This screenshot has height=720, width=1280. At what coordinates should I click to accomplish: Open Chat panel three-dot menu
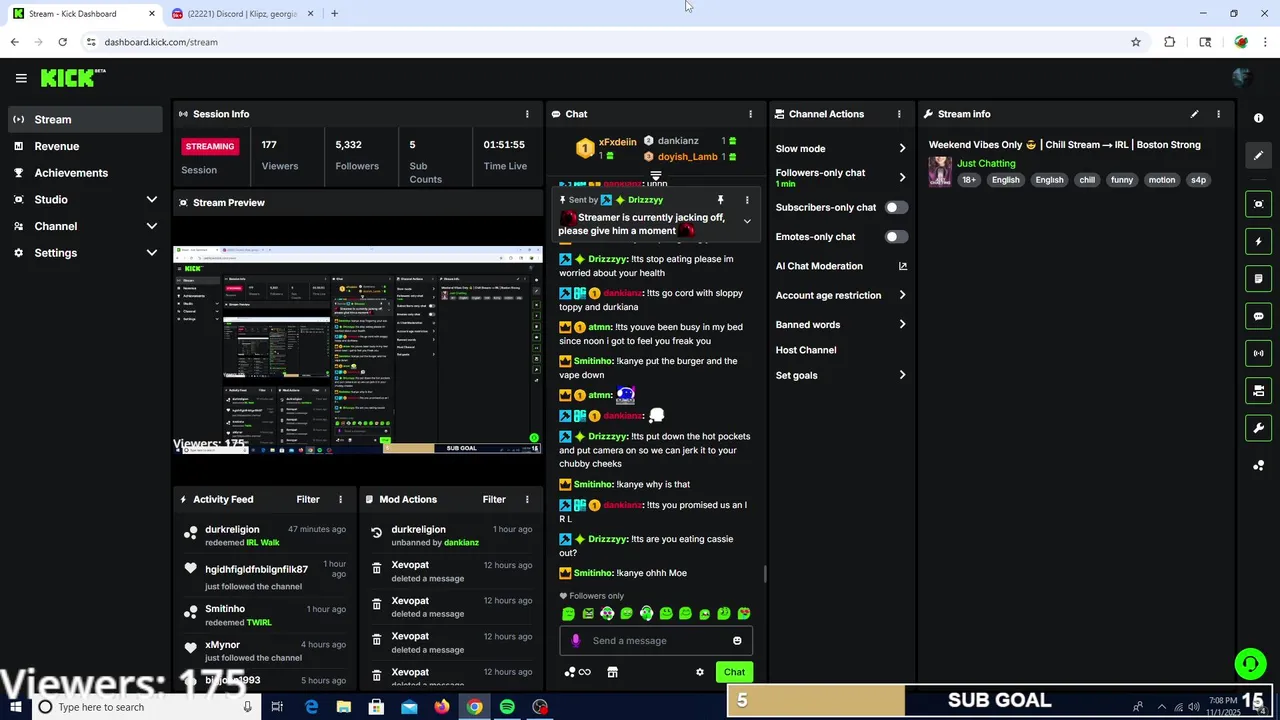pos(751,114)
